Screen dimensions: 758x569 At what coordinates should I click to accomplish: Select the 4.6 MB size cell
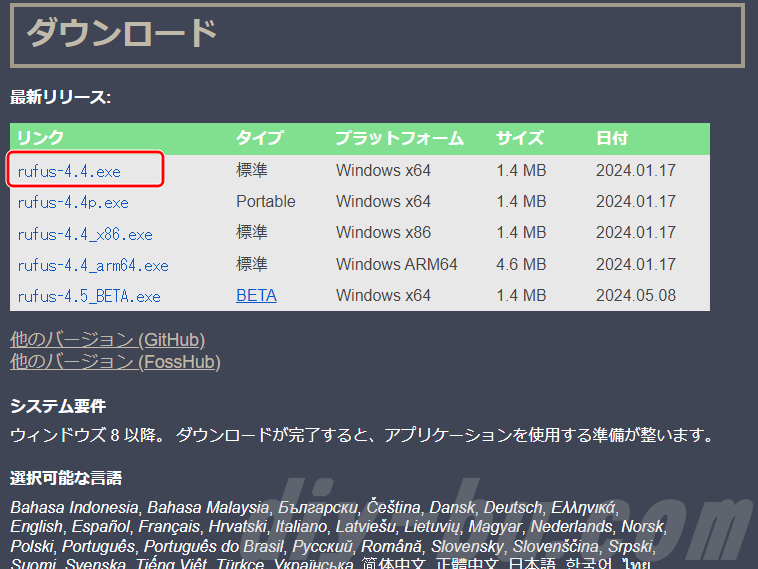click(x=521, y=264)
